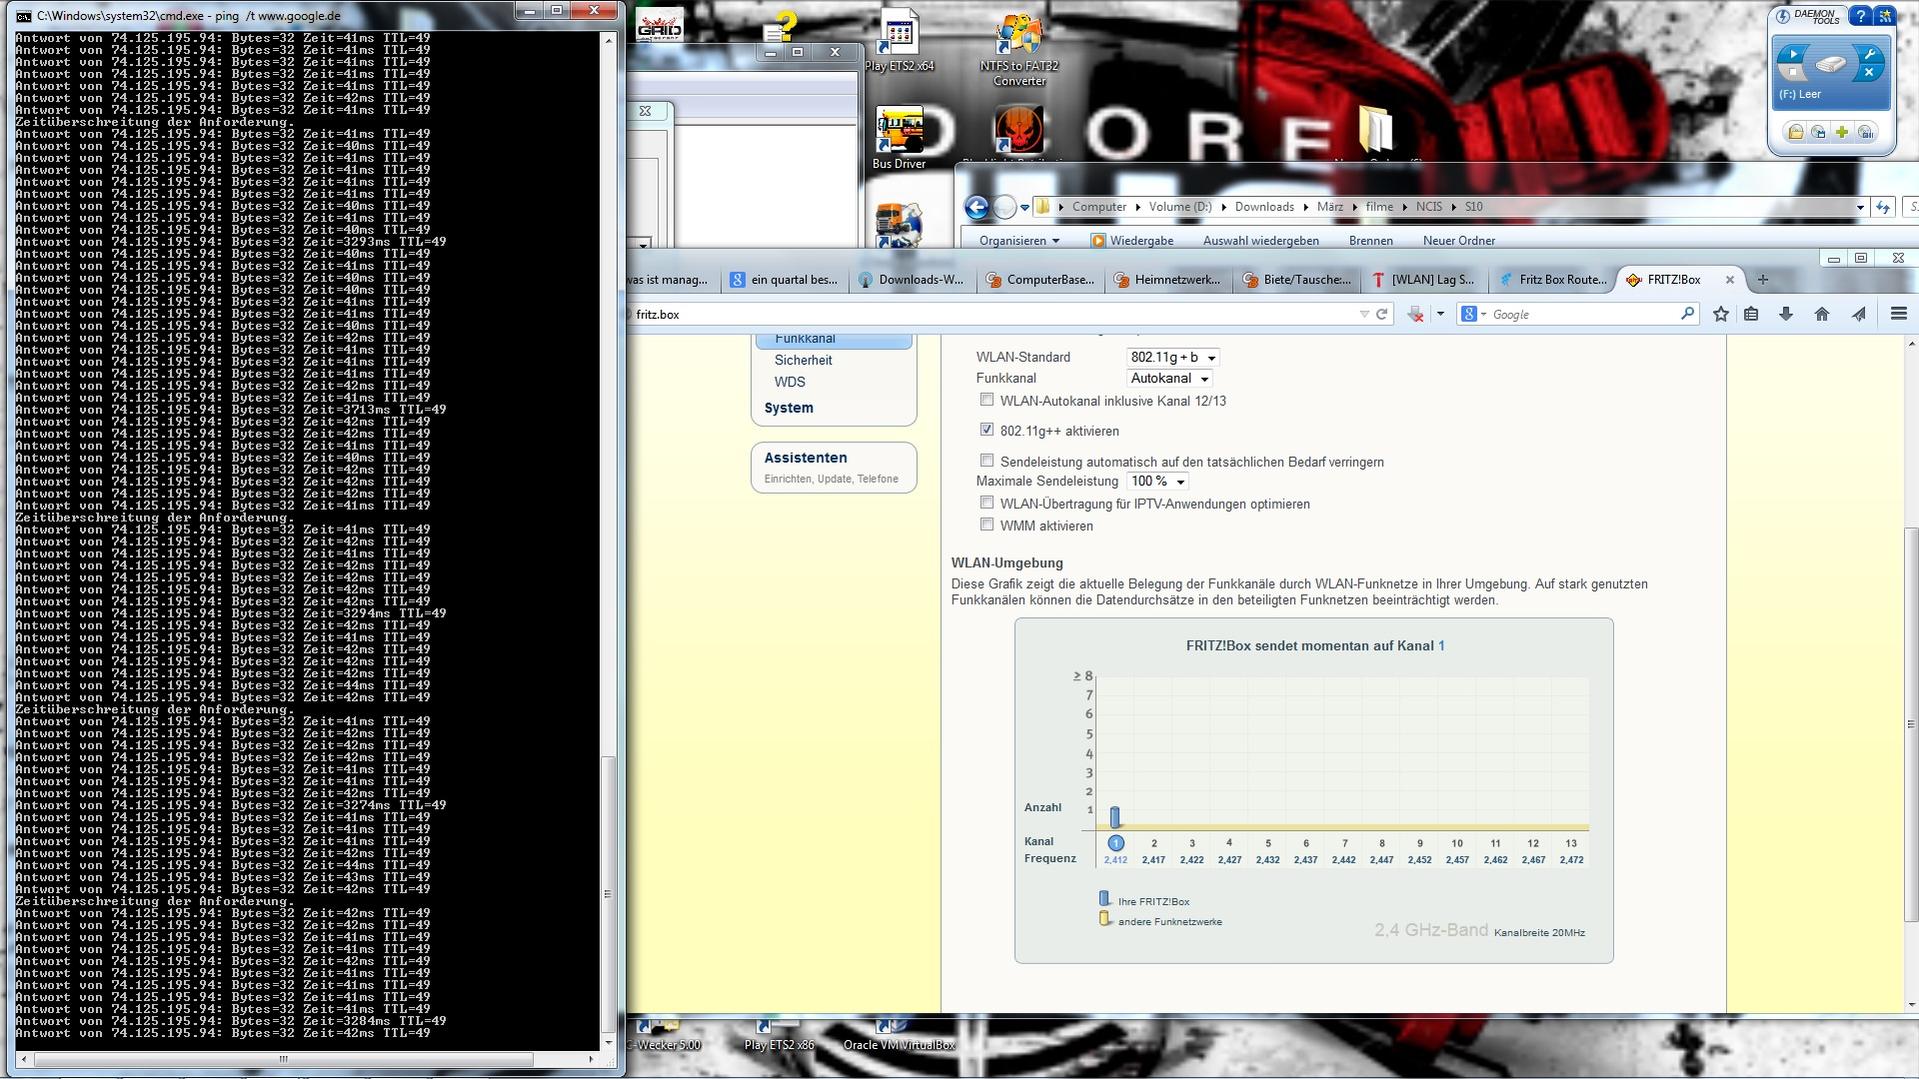
Task: Switch to the ComputerBase tab
Action: point(1040,280)
